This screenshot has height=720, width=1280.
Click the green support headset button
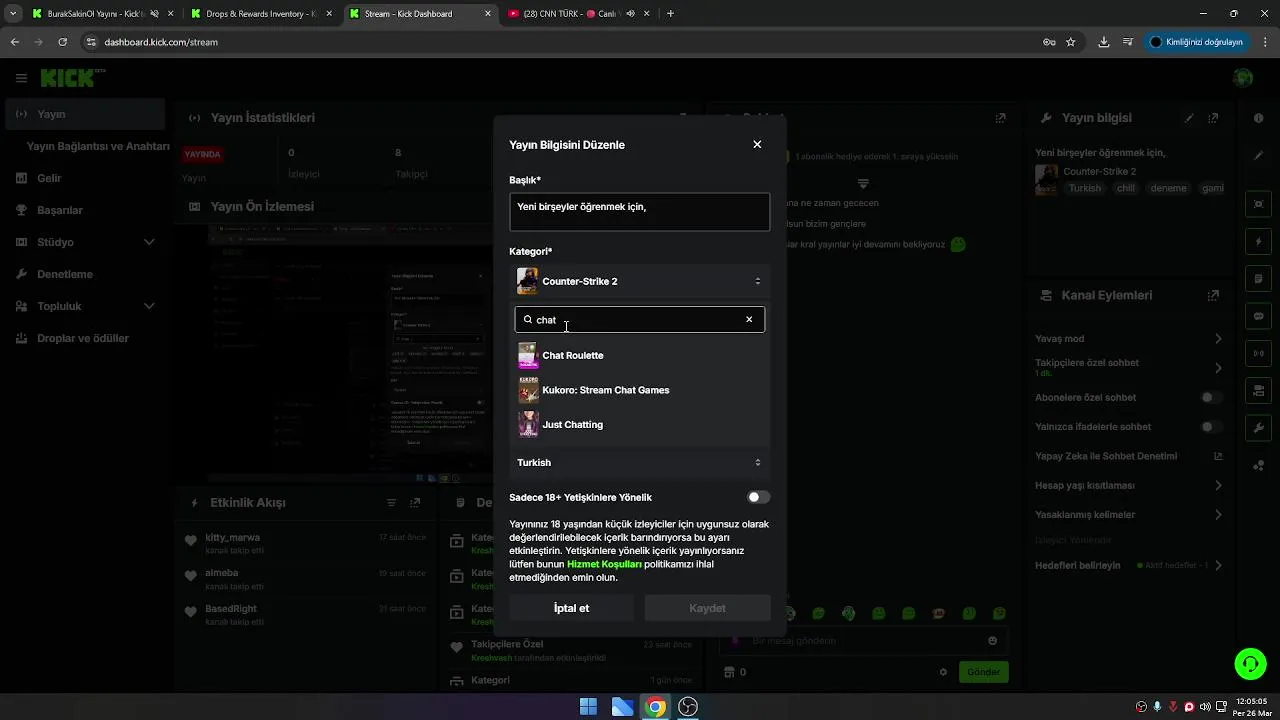click(1249, 663)
